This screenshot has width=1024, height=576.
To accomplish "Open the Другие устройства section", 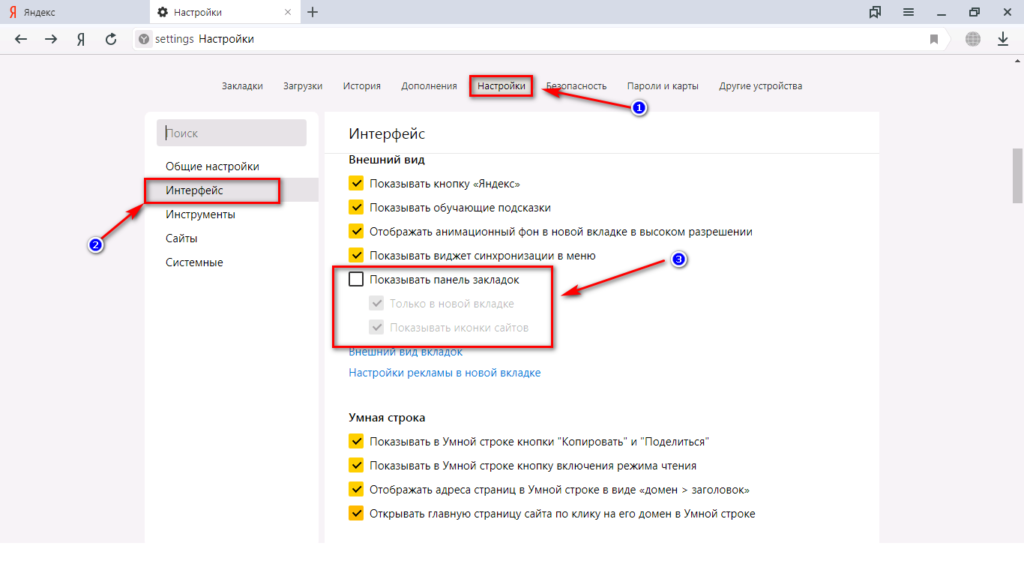I will point(761,86).
